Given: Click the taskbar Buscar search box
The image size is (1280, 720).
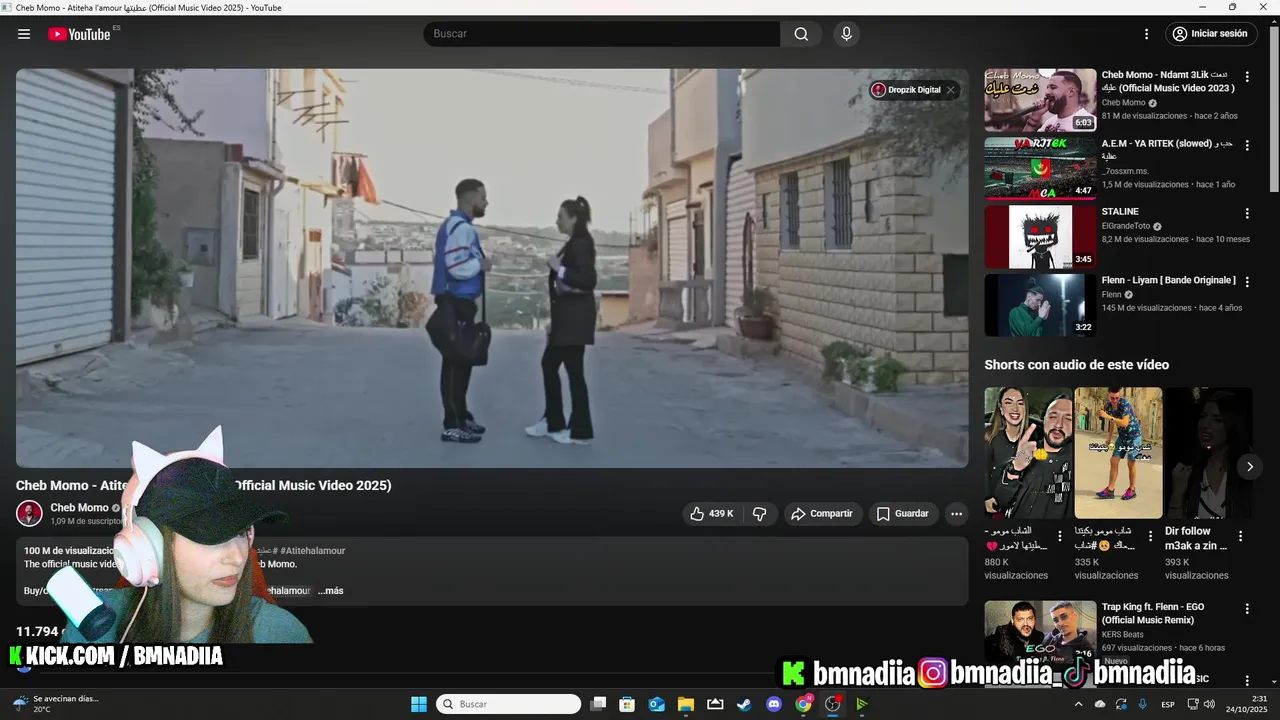Looking at the screenshot, I should click(509, 704).
